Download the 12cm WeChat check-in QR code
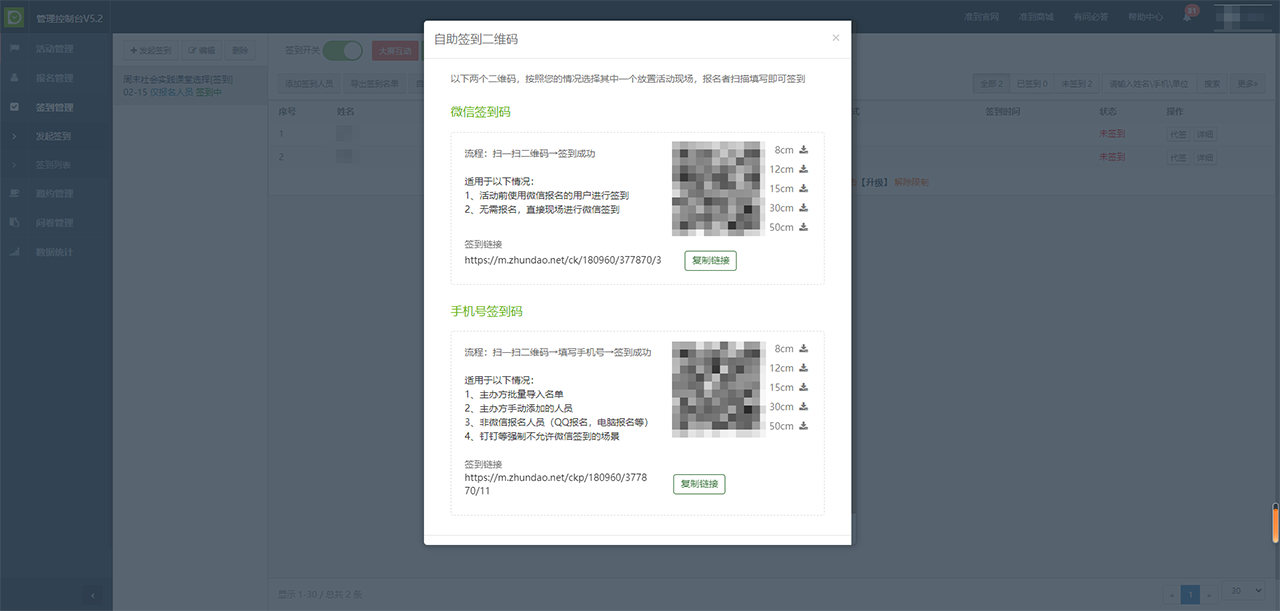The height and width of the screenshot is (611, 1280). pos(804,169)
